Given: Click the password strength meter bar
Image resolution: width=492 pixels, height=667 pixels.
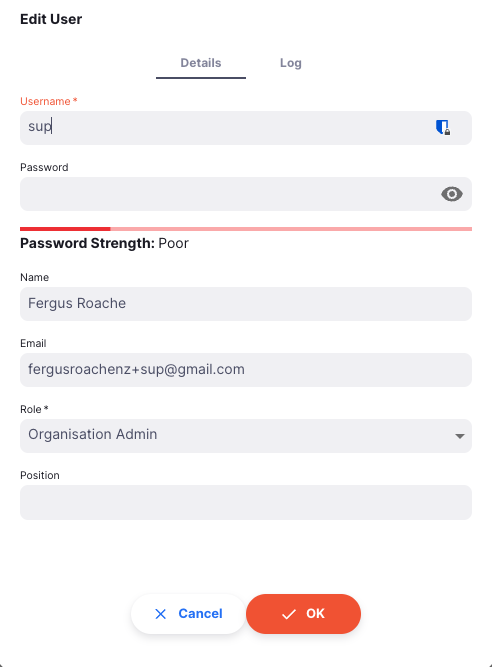Looking at the screenshot, I should [x=246, y=229].
